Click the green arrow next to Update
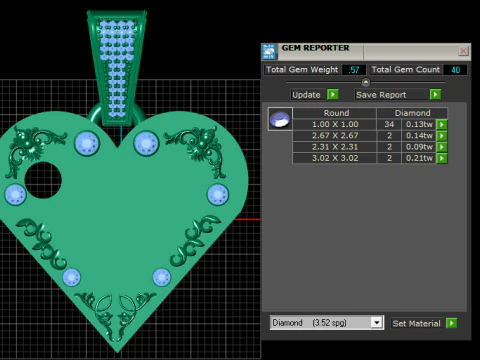The height and width of the screenshot is (360, 480). (x=333, y=95)
